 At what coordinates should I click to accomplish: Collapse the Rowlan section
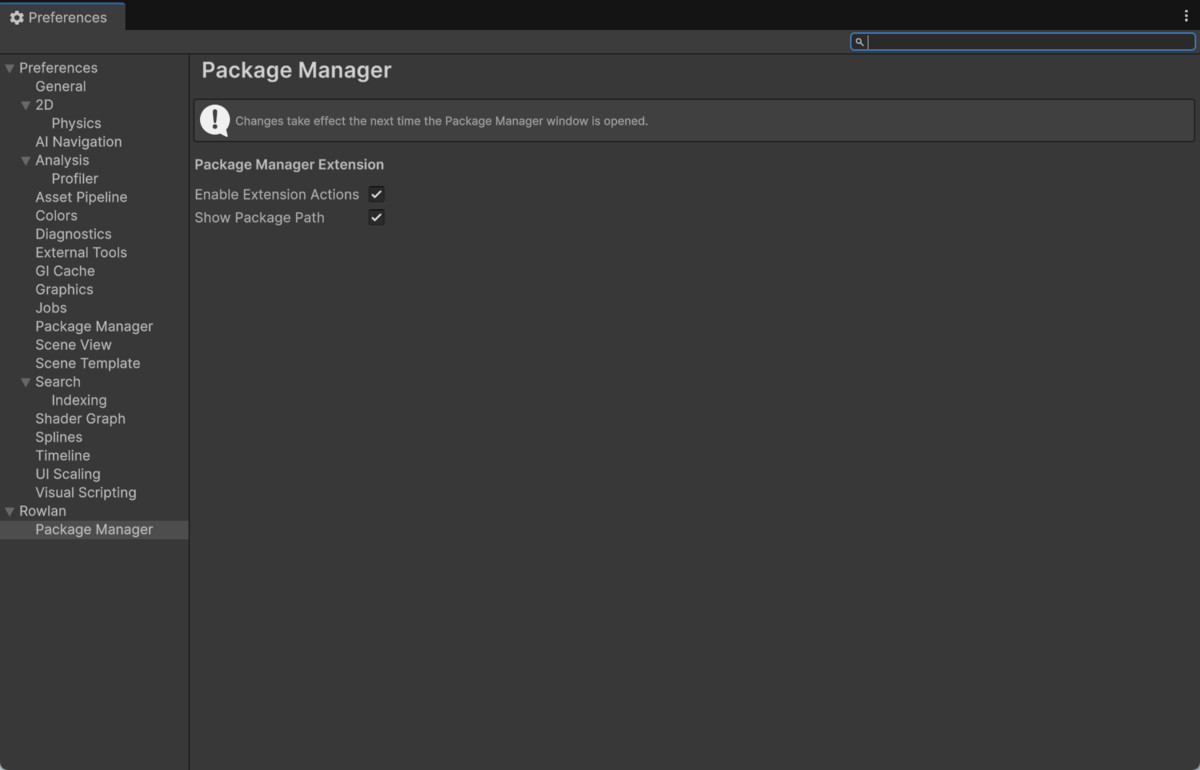[x=9, y=510]
